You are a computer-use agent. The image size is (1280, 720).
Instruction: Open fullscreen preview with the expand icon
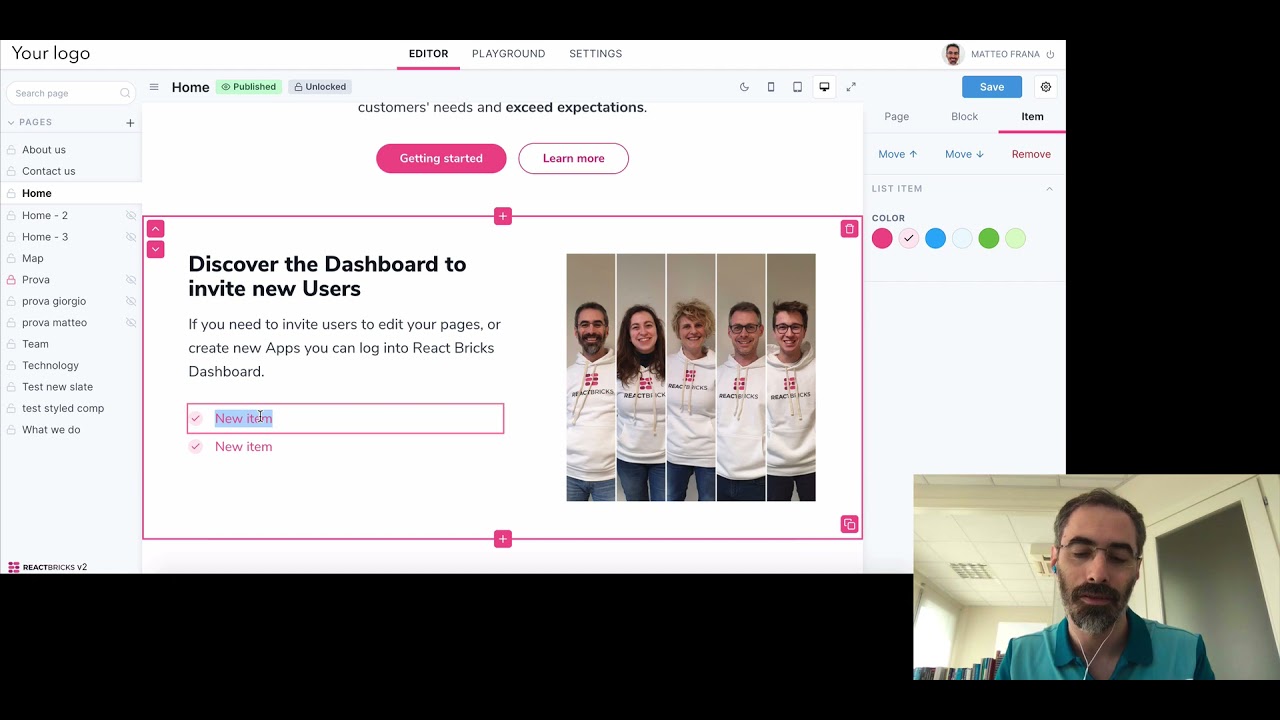pos(851,87)
